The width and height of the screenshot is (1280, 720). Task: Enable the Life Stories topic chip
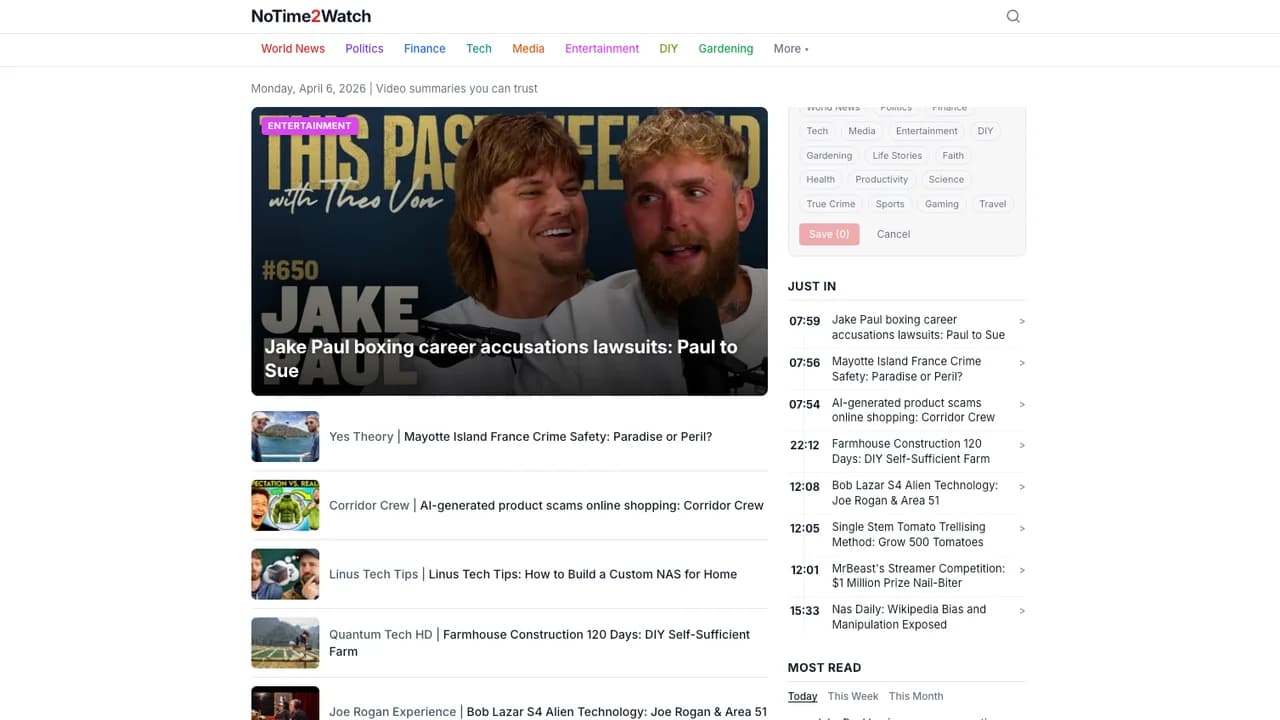(x=897, y=156)
